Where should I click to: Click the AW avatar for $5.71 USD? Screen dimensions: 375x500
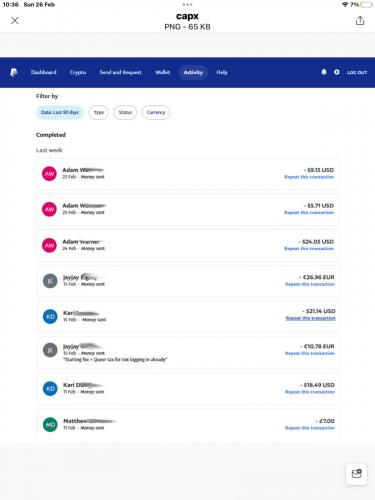tap(49, 209)
